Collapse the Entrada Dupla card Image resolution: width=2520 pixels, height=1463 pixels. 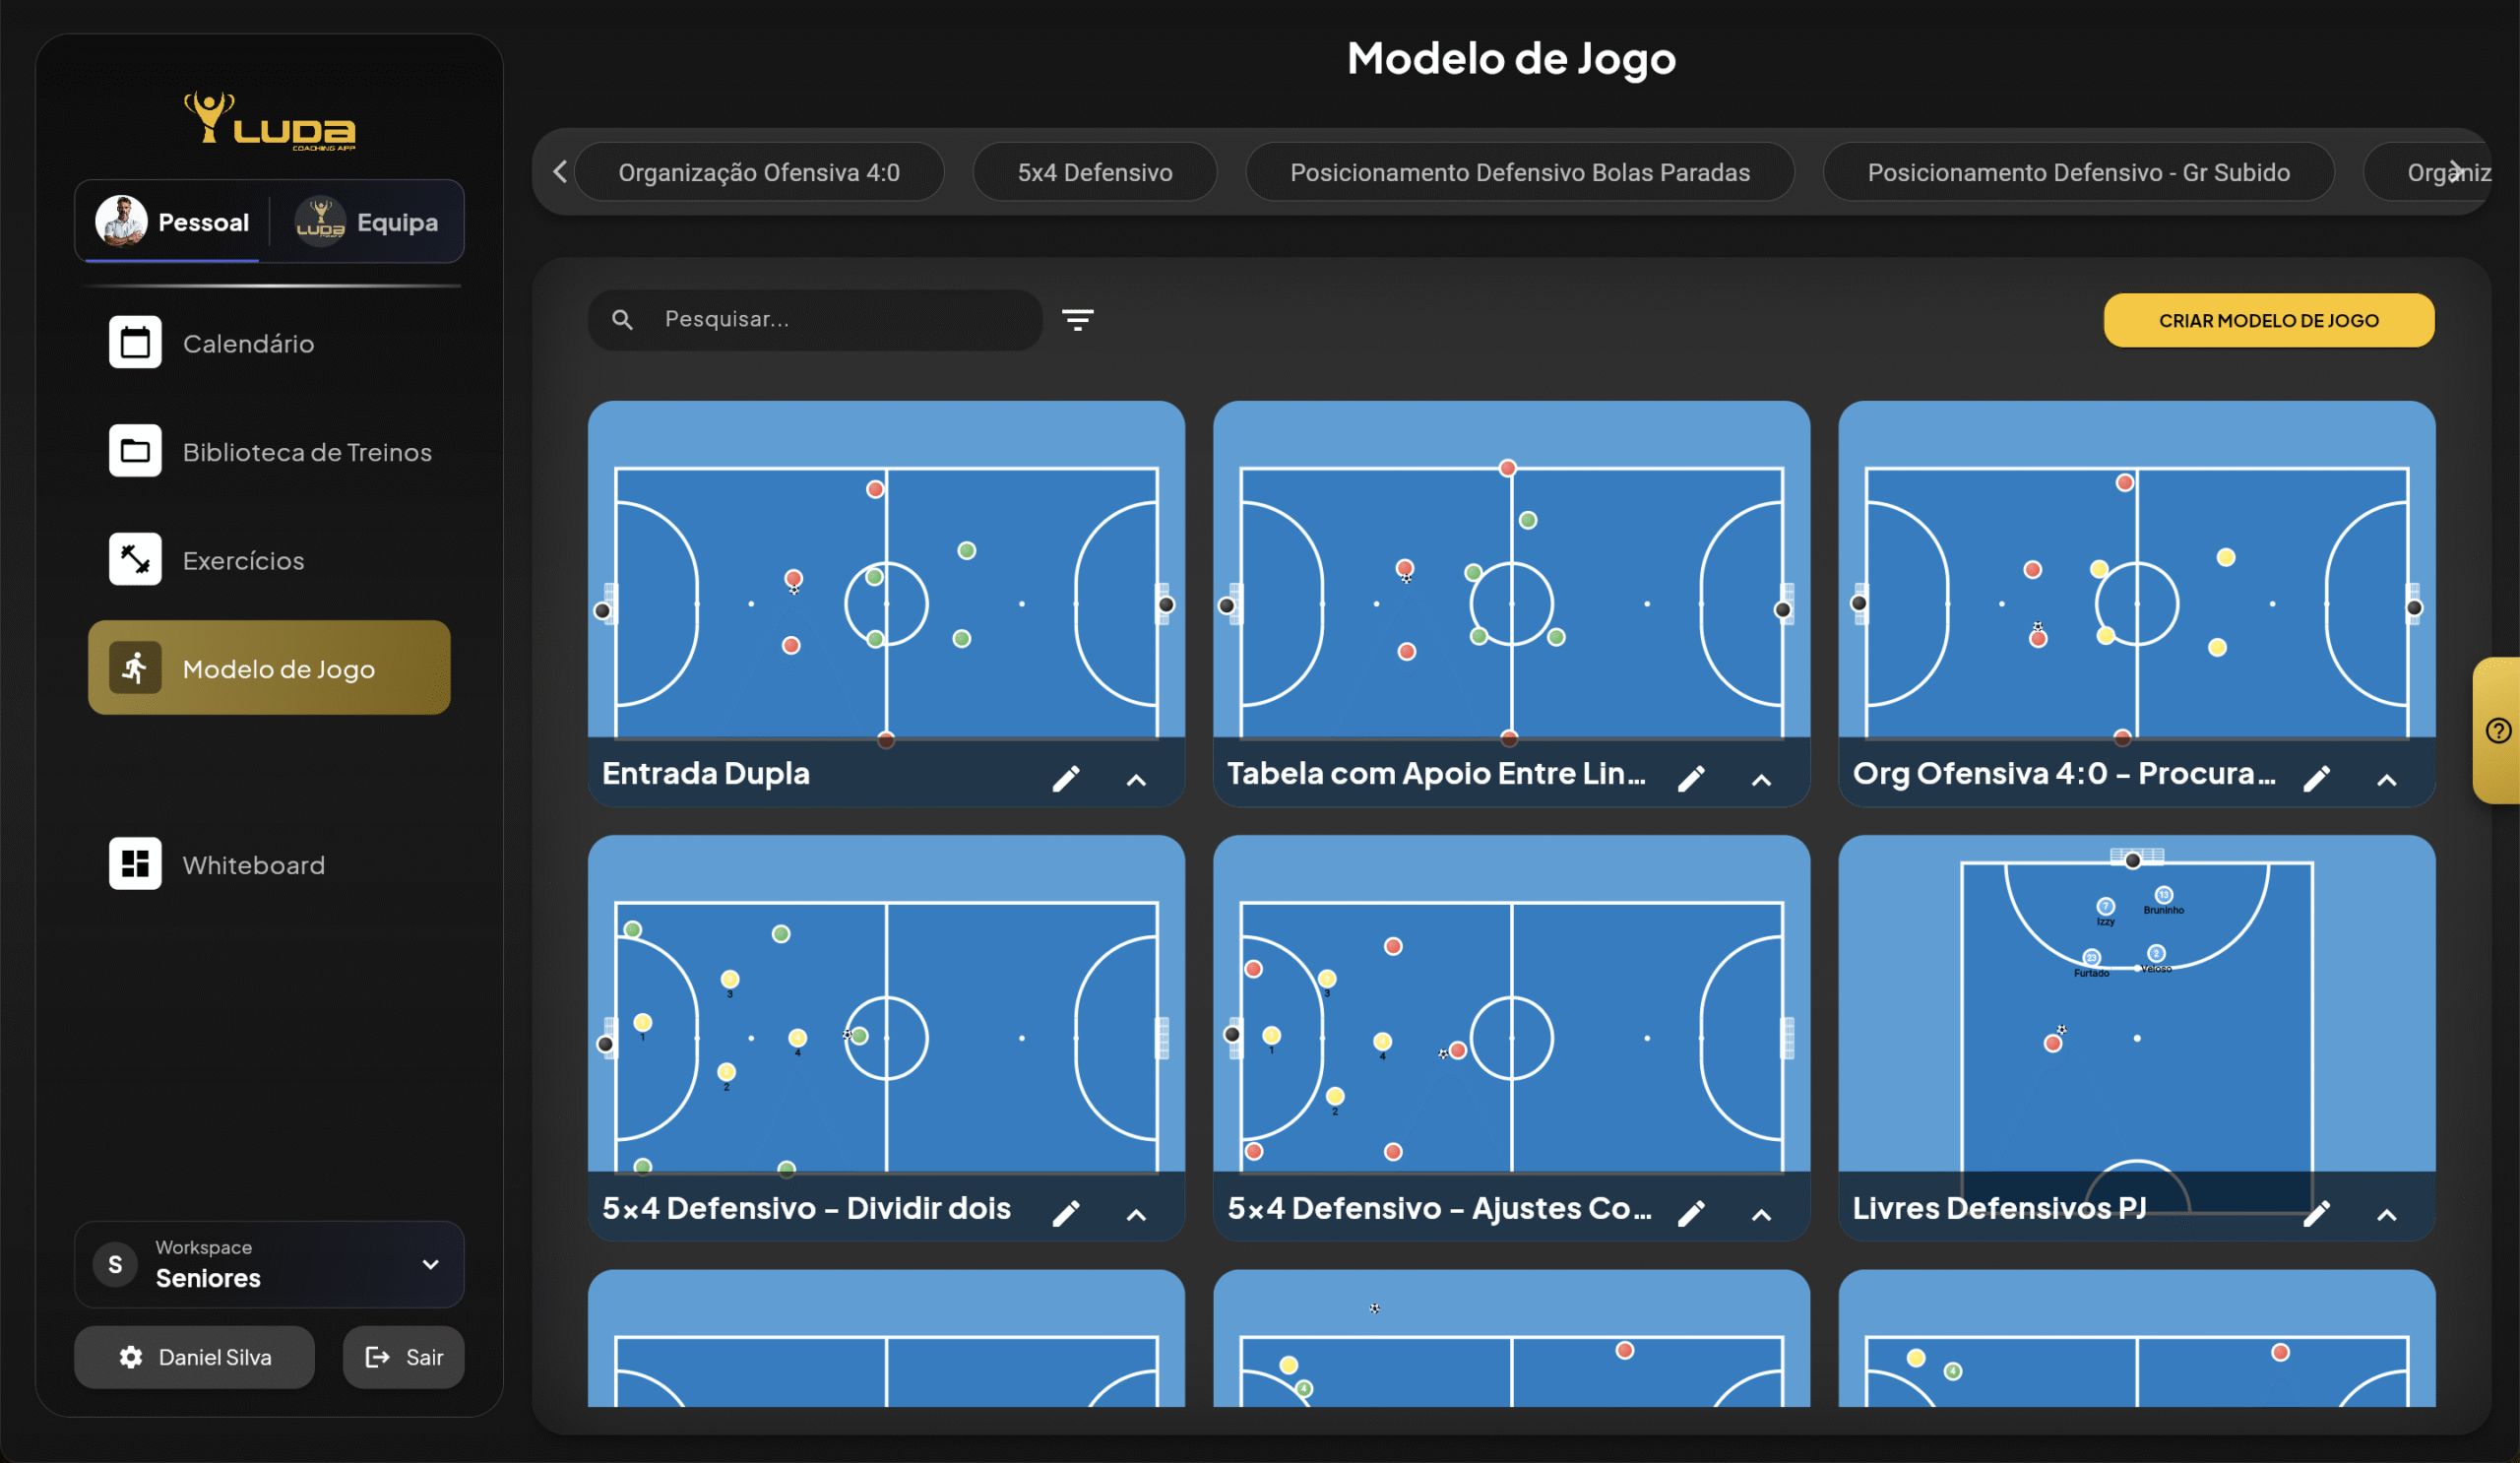(1136, 780)
